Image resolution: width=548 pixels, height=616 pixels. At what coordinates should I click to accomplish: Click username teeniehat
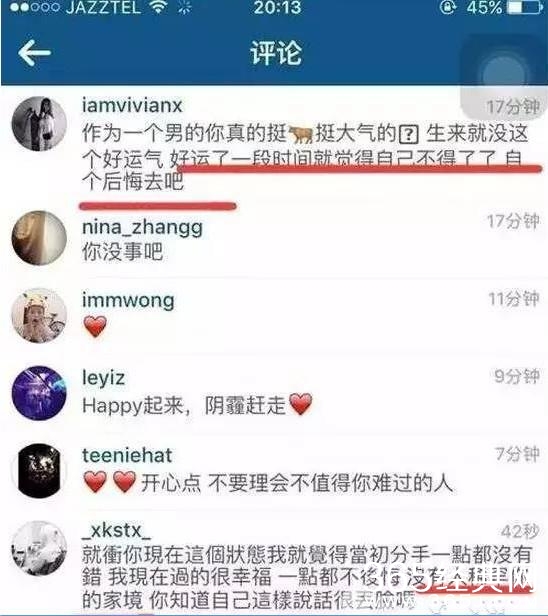[127, 455]
